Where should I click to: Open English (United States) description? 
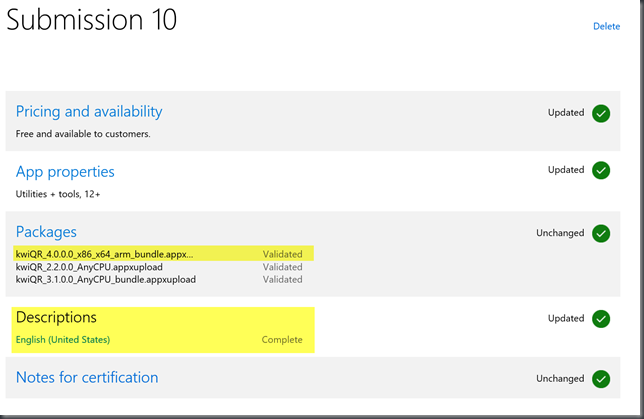click(63, 340)
